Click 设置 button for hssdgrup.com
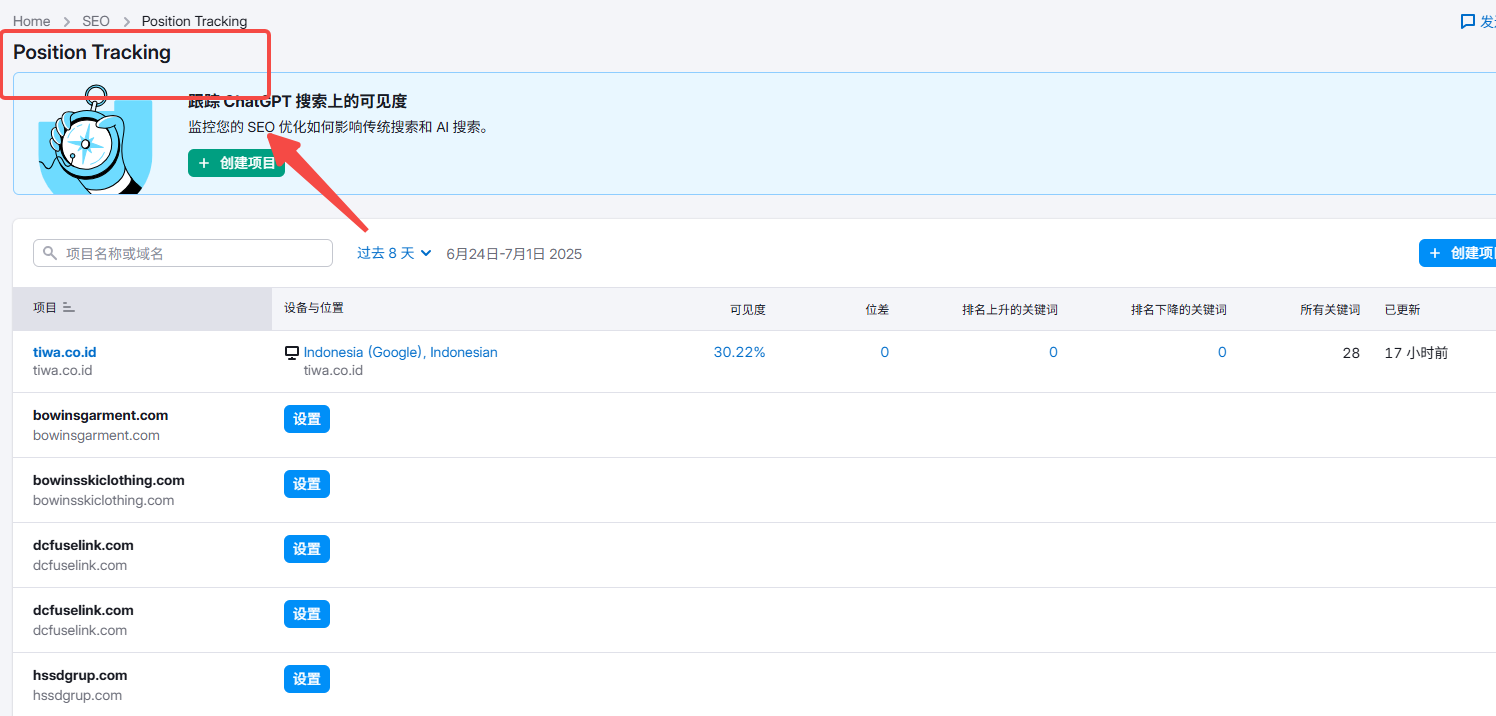 [x=306, y=679]
